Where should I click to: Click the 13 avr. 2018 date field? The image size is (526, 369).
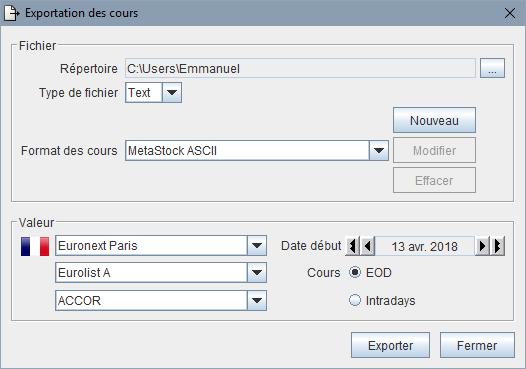pyautogui.click(x=425, y=246)
